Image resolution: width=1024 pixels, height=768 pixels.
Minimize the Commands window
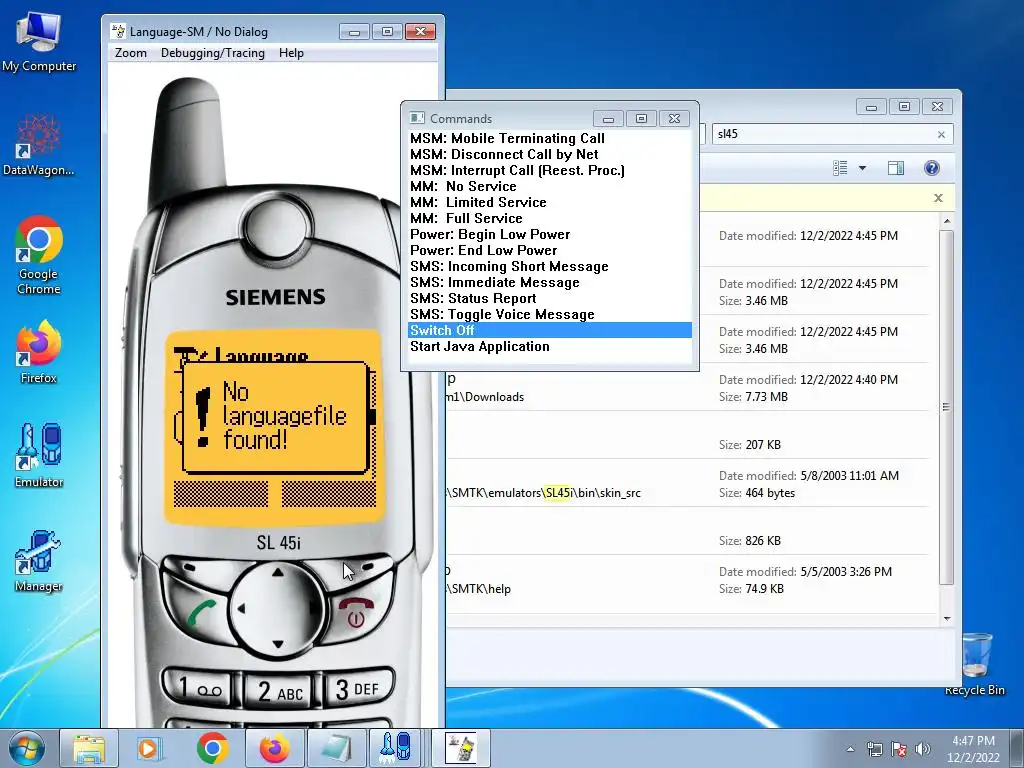click(x=609, y=119)
